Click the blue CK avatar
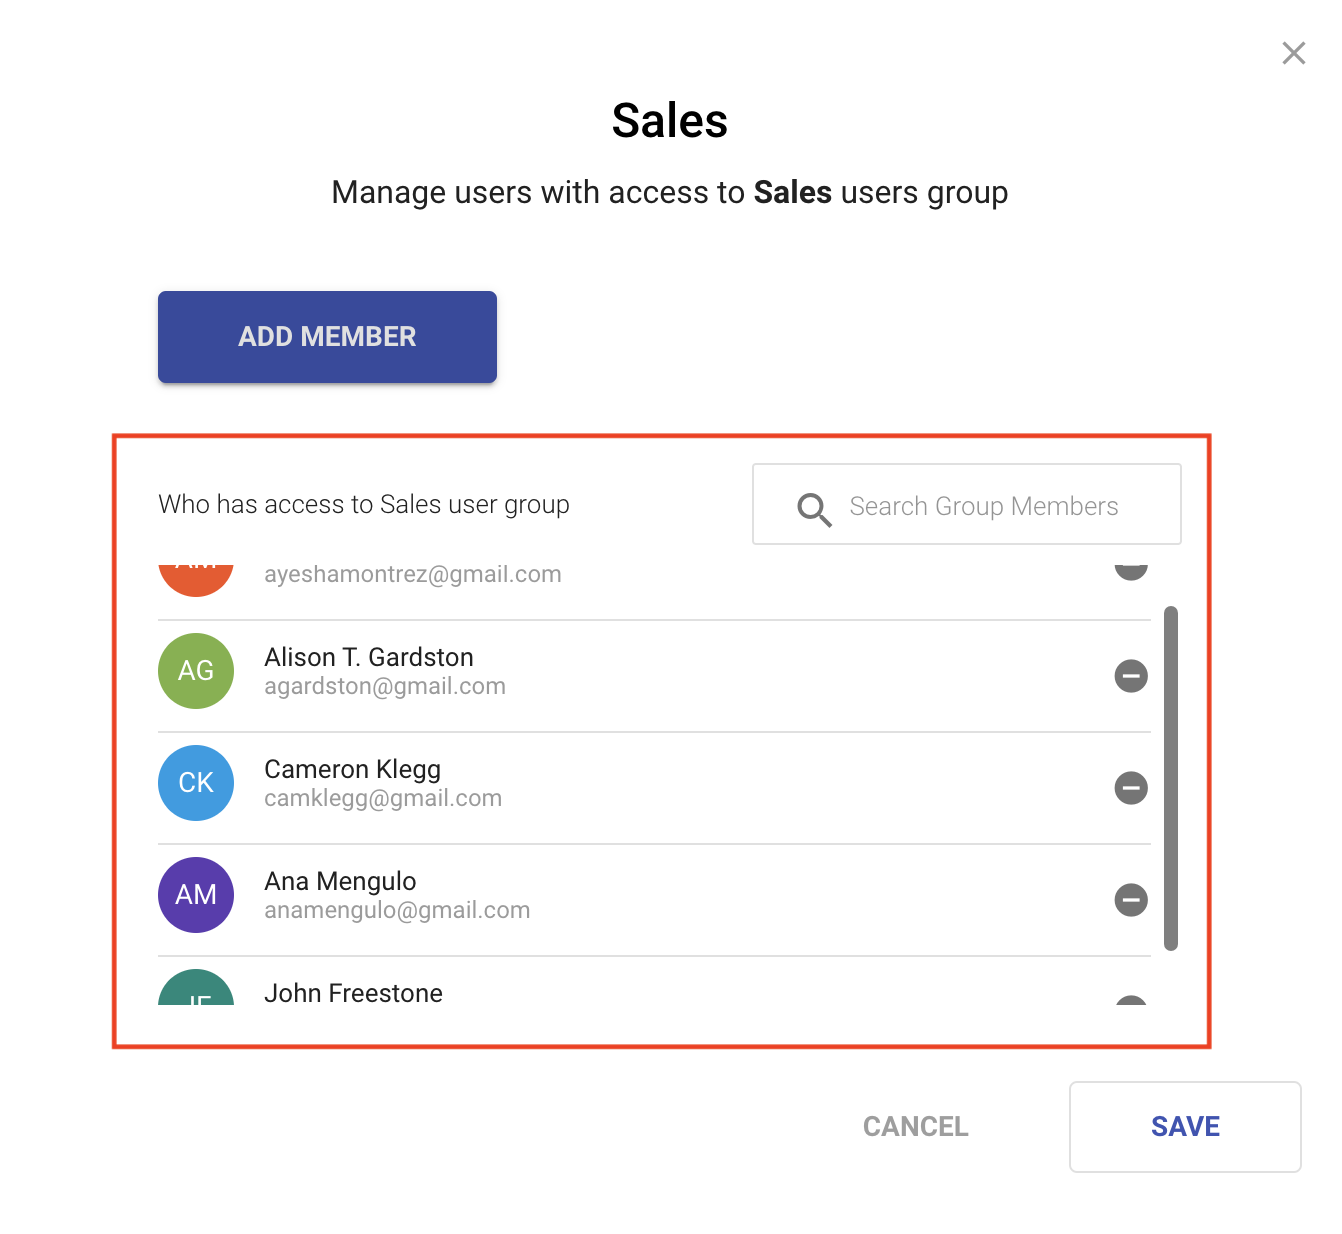 coord(196,783)
